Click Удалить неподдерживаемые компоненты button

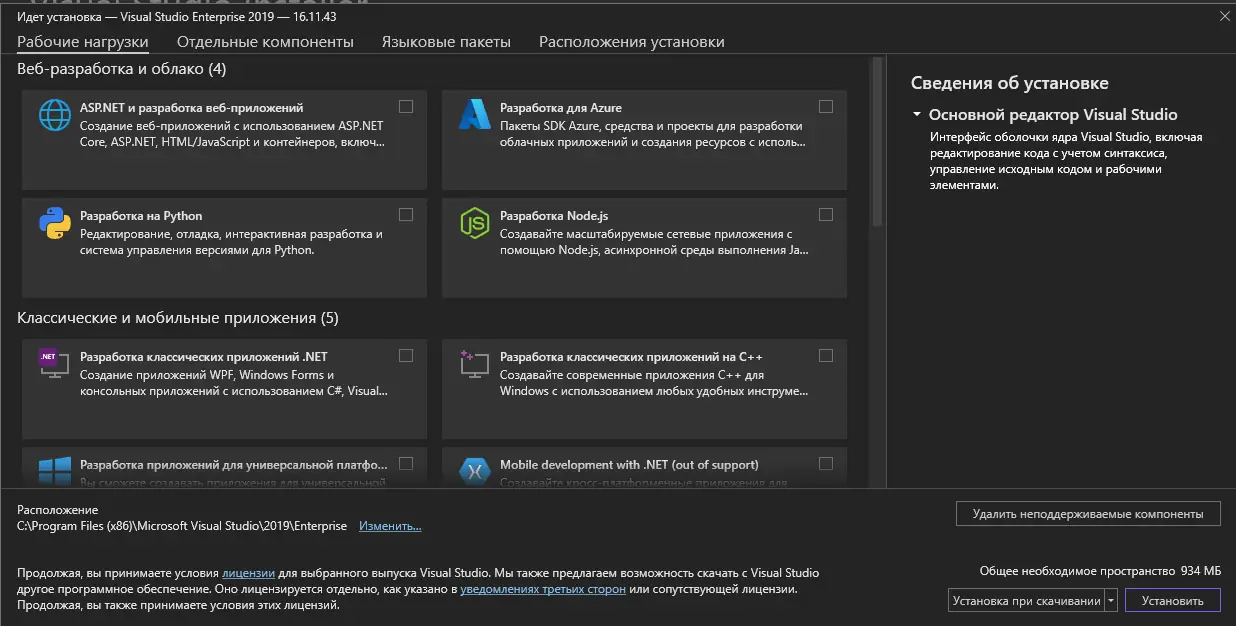pyautogui.click(x=1088, y=513)
